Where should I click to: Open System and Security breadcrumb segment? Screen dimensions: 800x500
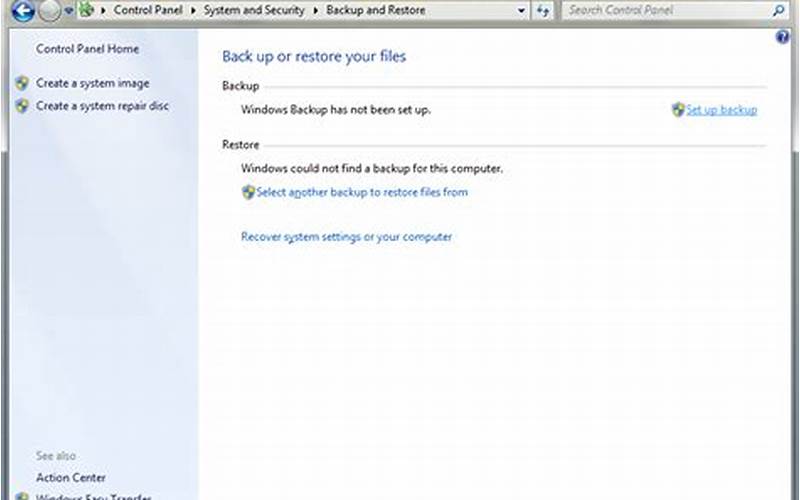point(254,10)
